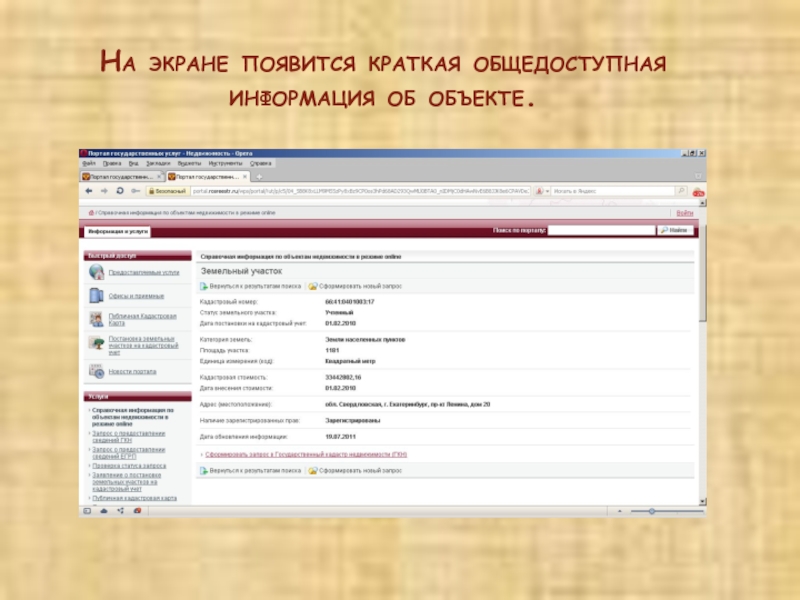Close the first Портал государственн... tab
This screenshot has height=600, width=800.
tap(159, 177)
